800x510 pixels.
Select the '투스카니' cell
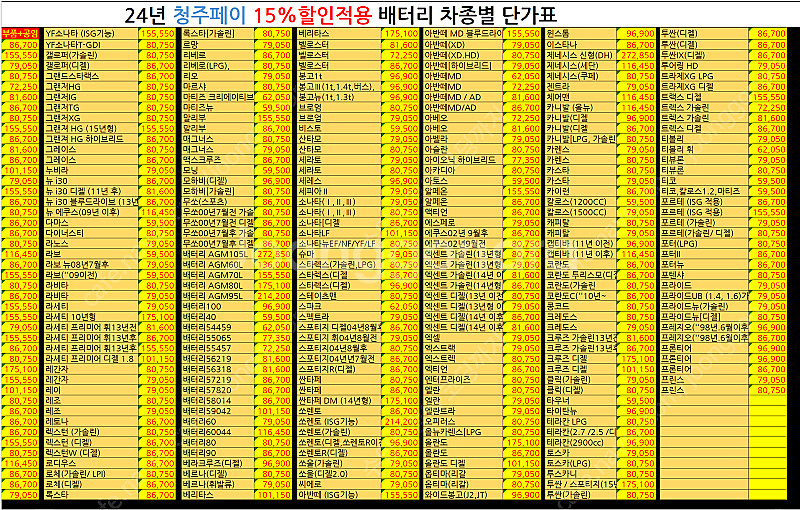coord(581,473)
